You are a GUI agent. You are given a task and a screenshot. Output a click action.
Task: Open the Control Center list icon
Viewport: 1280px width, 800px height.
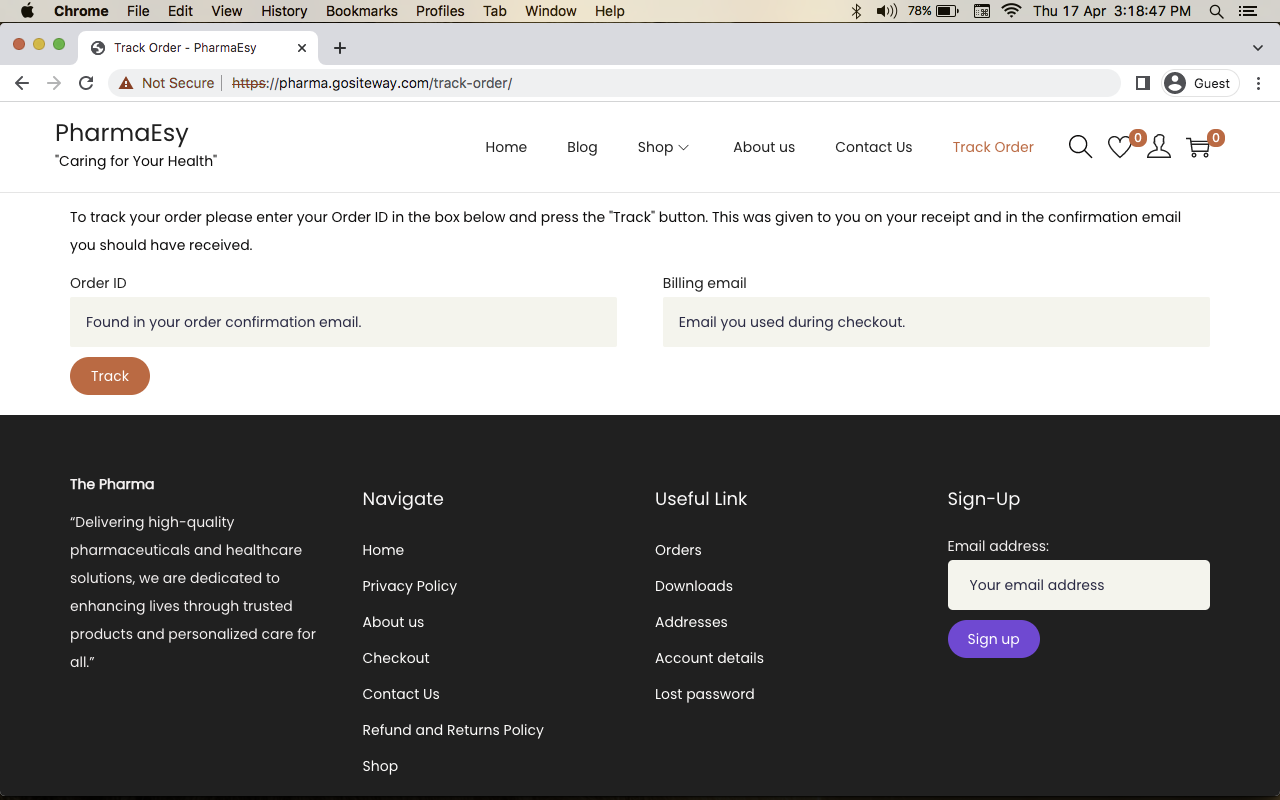pos(1247,11)
